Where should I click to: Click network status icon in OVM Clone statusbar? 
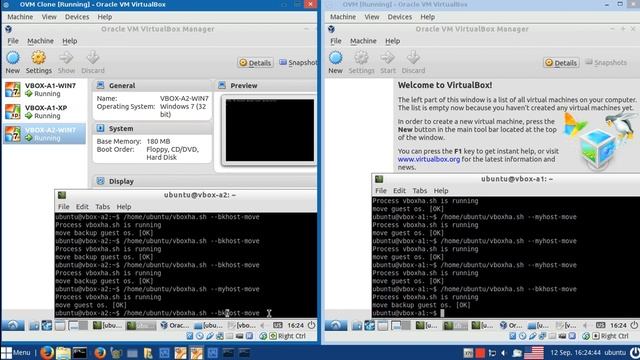[x=220, y=336]
